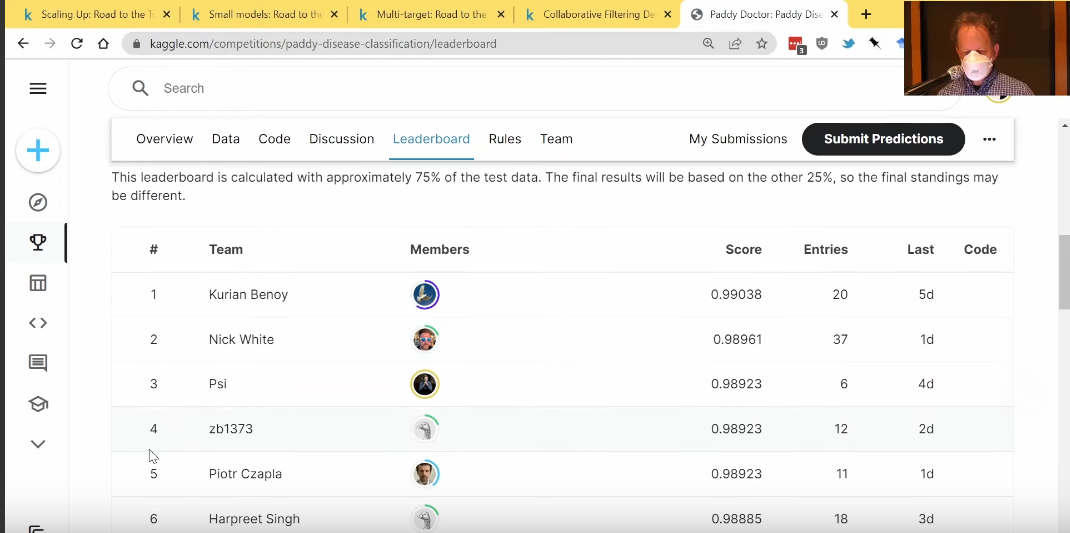The width and height of the screenshot is (1070, 533).
Task: Open the Rules tab
Action: [505, 139]
